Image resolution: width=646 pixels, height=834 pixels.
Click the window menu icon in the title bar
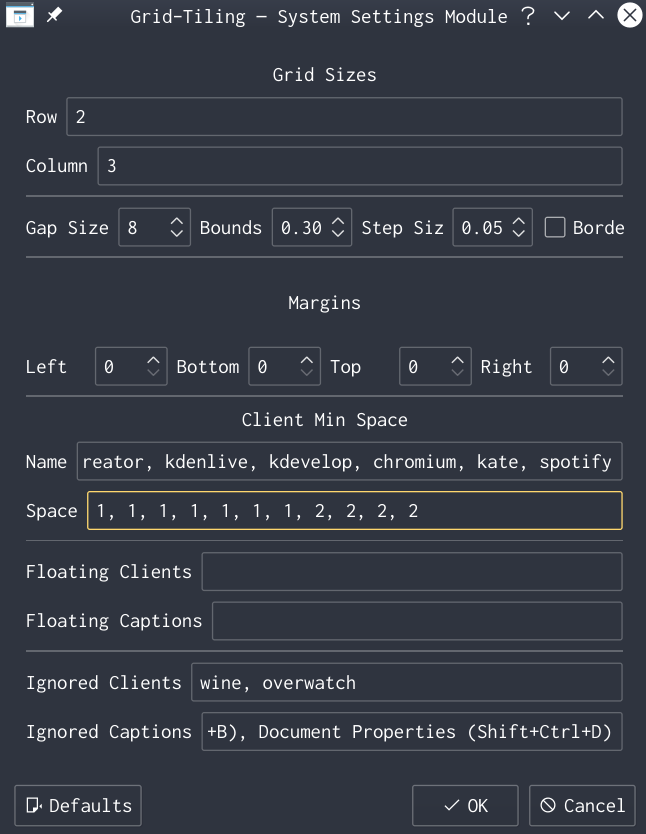pos(20,16)
